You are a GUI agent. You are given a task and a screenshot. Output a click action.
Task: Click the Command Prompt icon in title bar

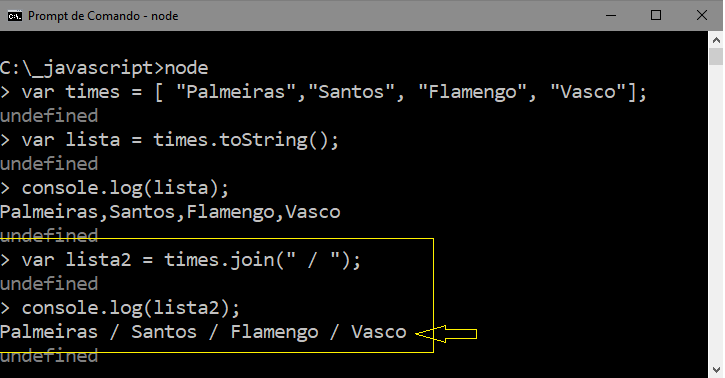(x=14, y=16)
